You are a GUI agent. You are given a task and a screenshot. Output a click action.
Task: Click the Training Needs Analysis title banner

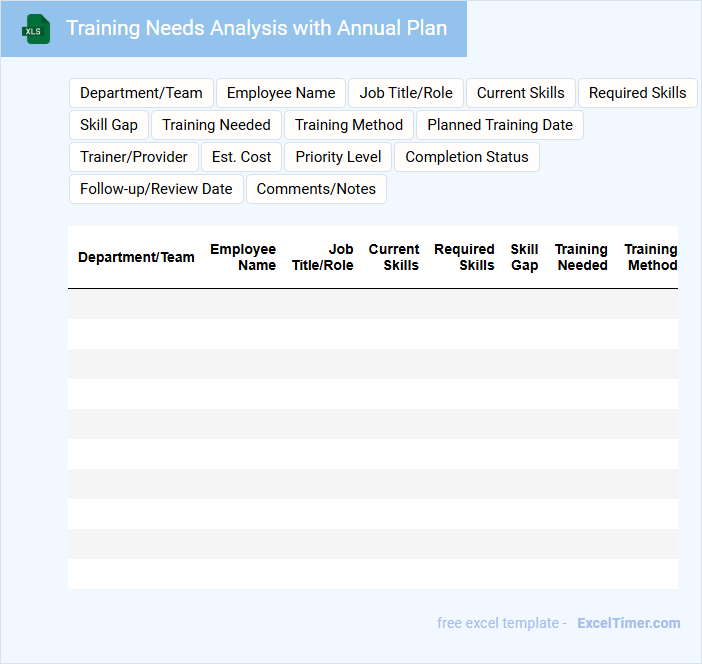[256, 28]
